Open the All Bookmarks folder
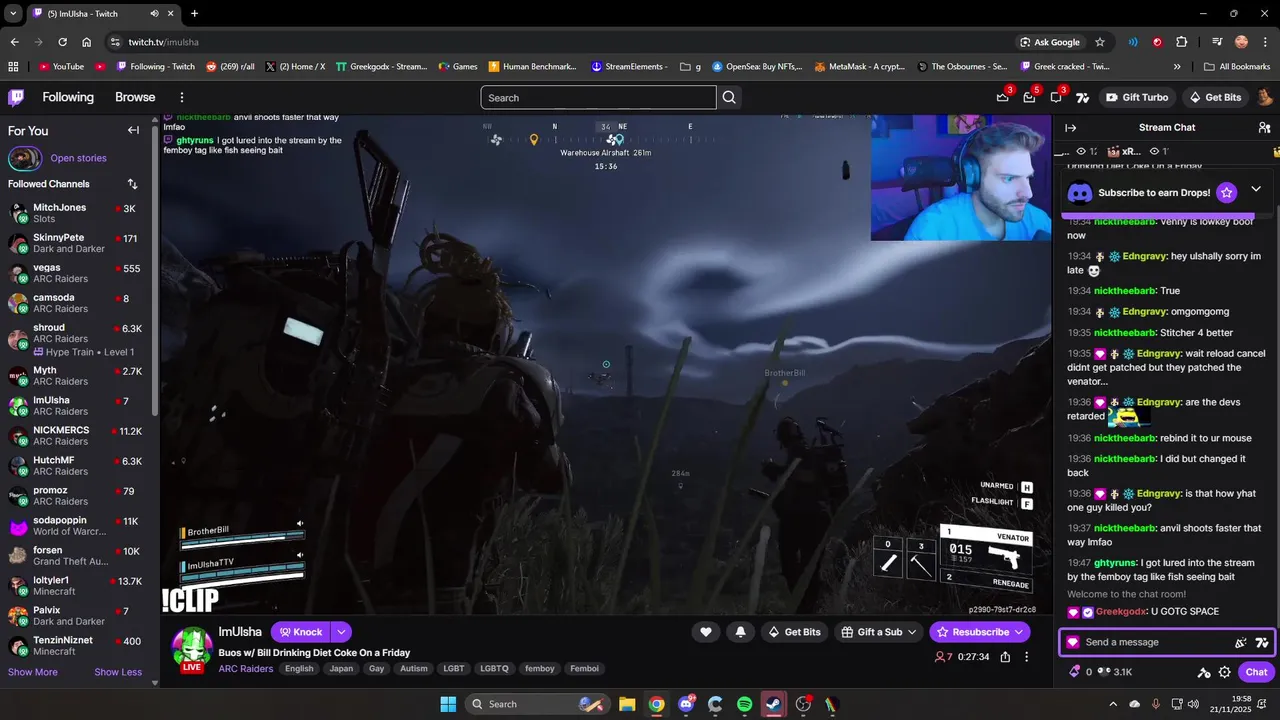 point(1237,67)
